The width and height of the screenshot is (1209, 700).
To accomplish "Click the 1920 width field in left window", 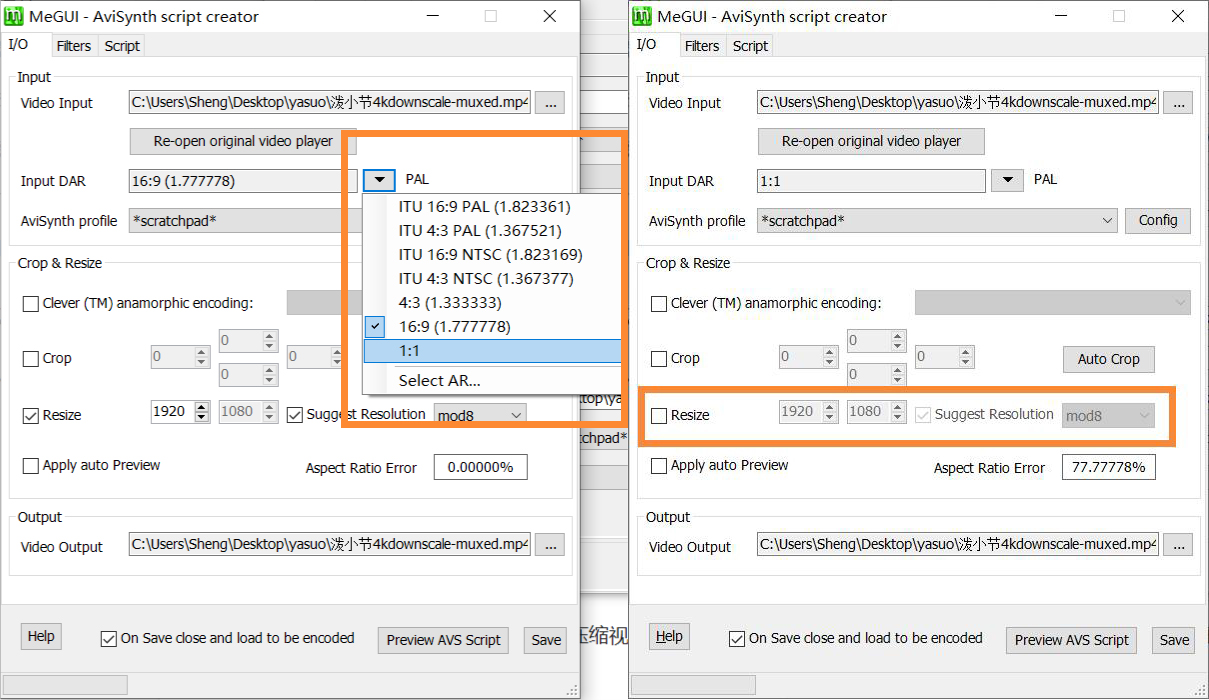I will point(172,411).
